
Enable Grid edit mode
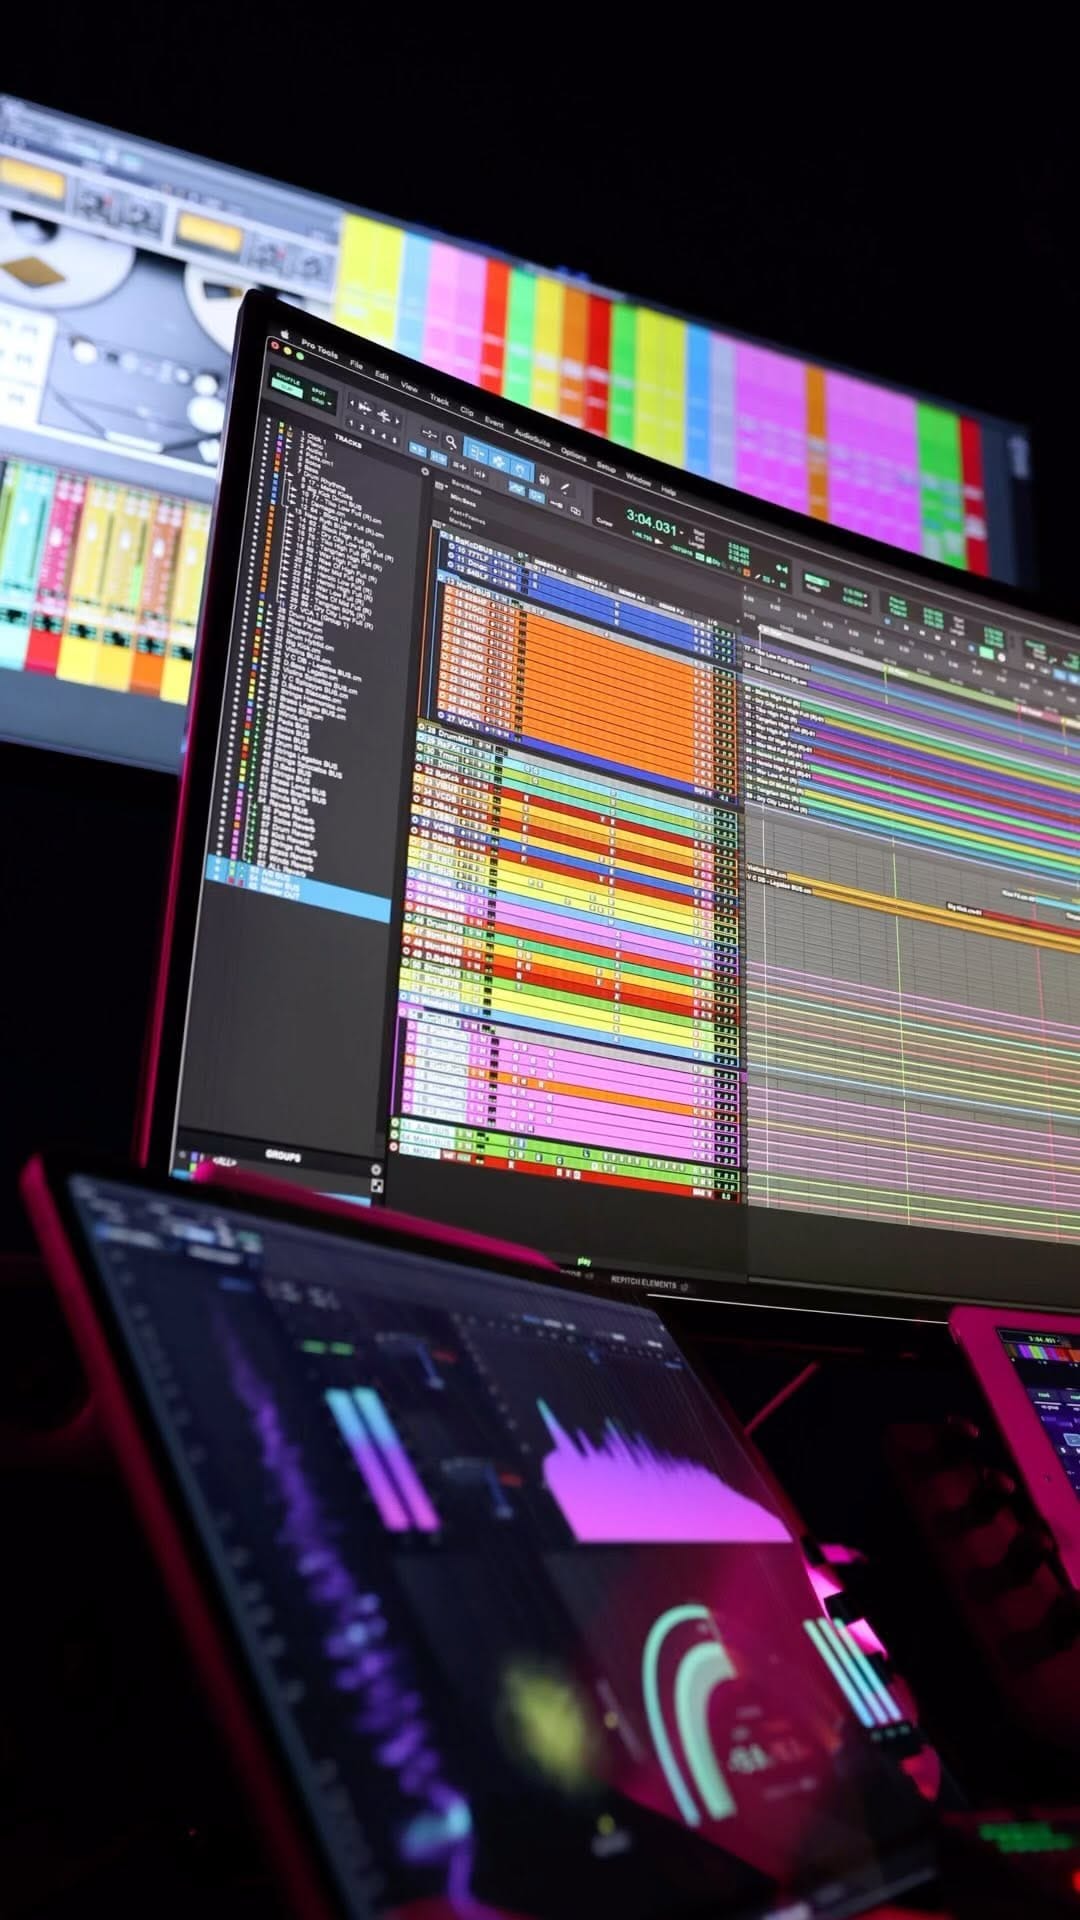point(317,400)
